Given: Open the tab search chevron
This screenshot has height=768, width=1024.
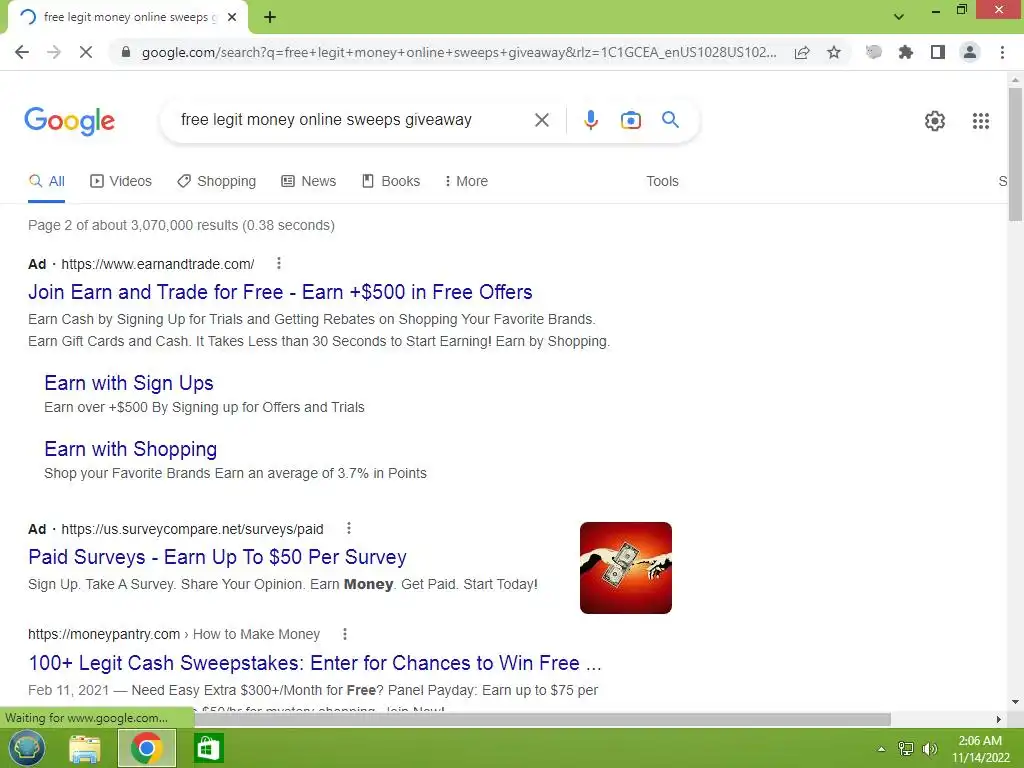Looking at the screenshot, I should (899, 17).
